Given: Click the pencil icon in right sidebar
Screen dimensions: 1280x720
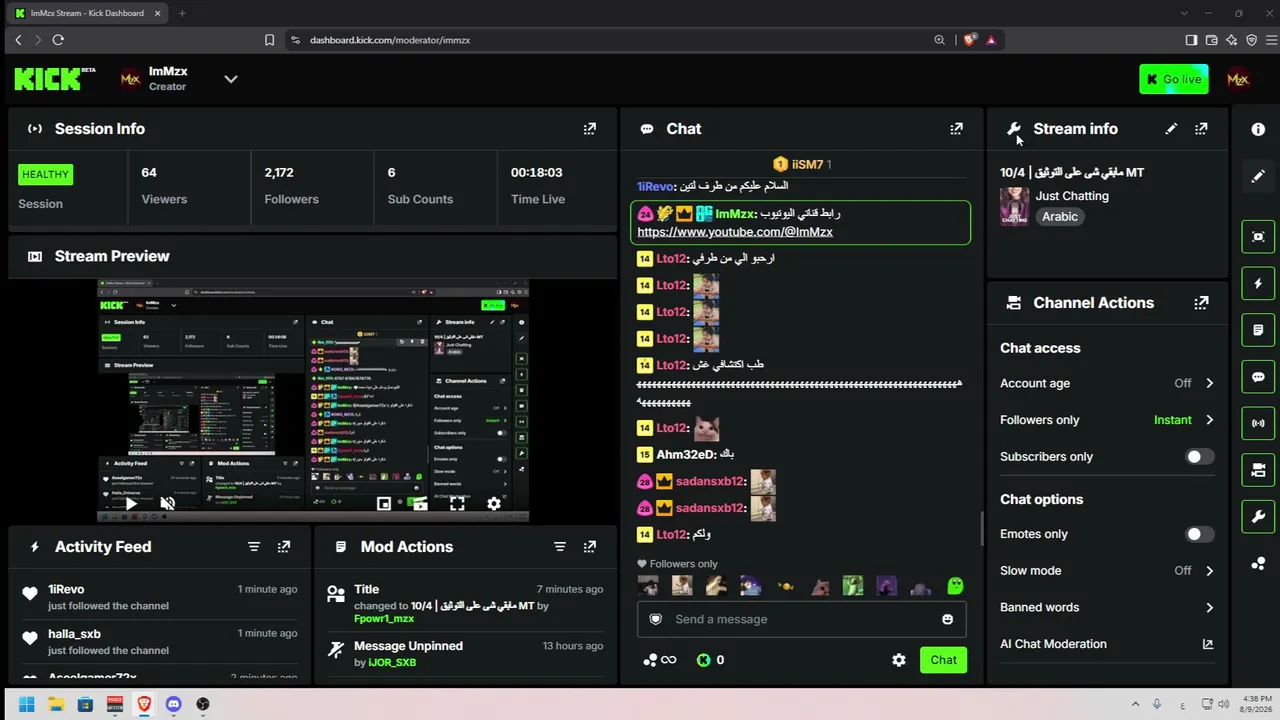Looking at the screenshot, I should (x=1258, y=176).
